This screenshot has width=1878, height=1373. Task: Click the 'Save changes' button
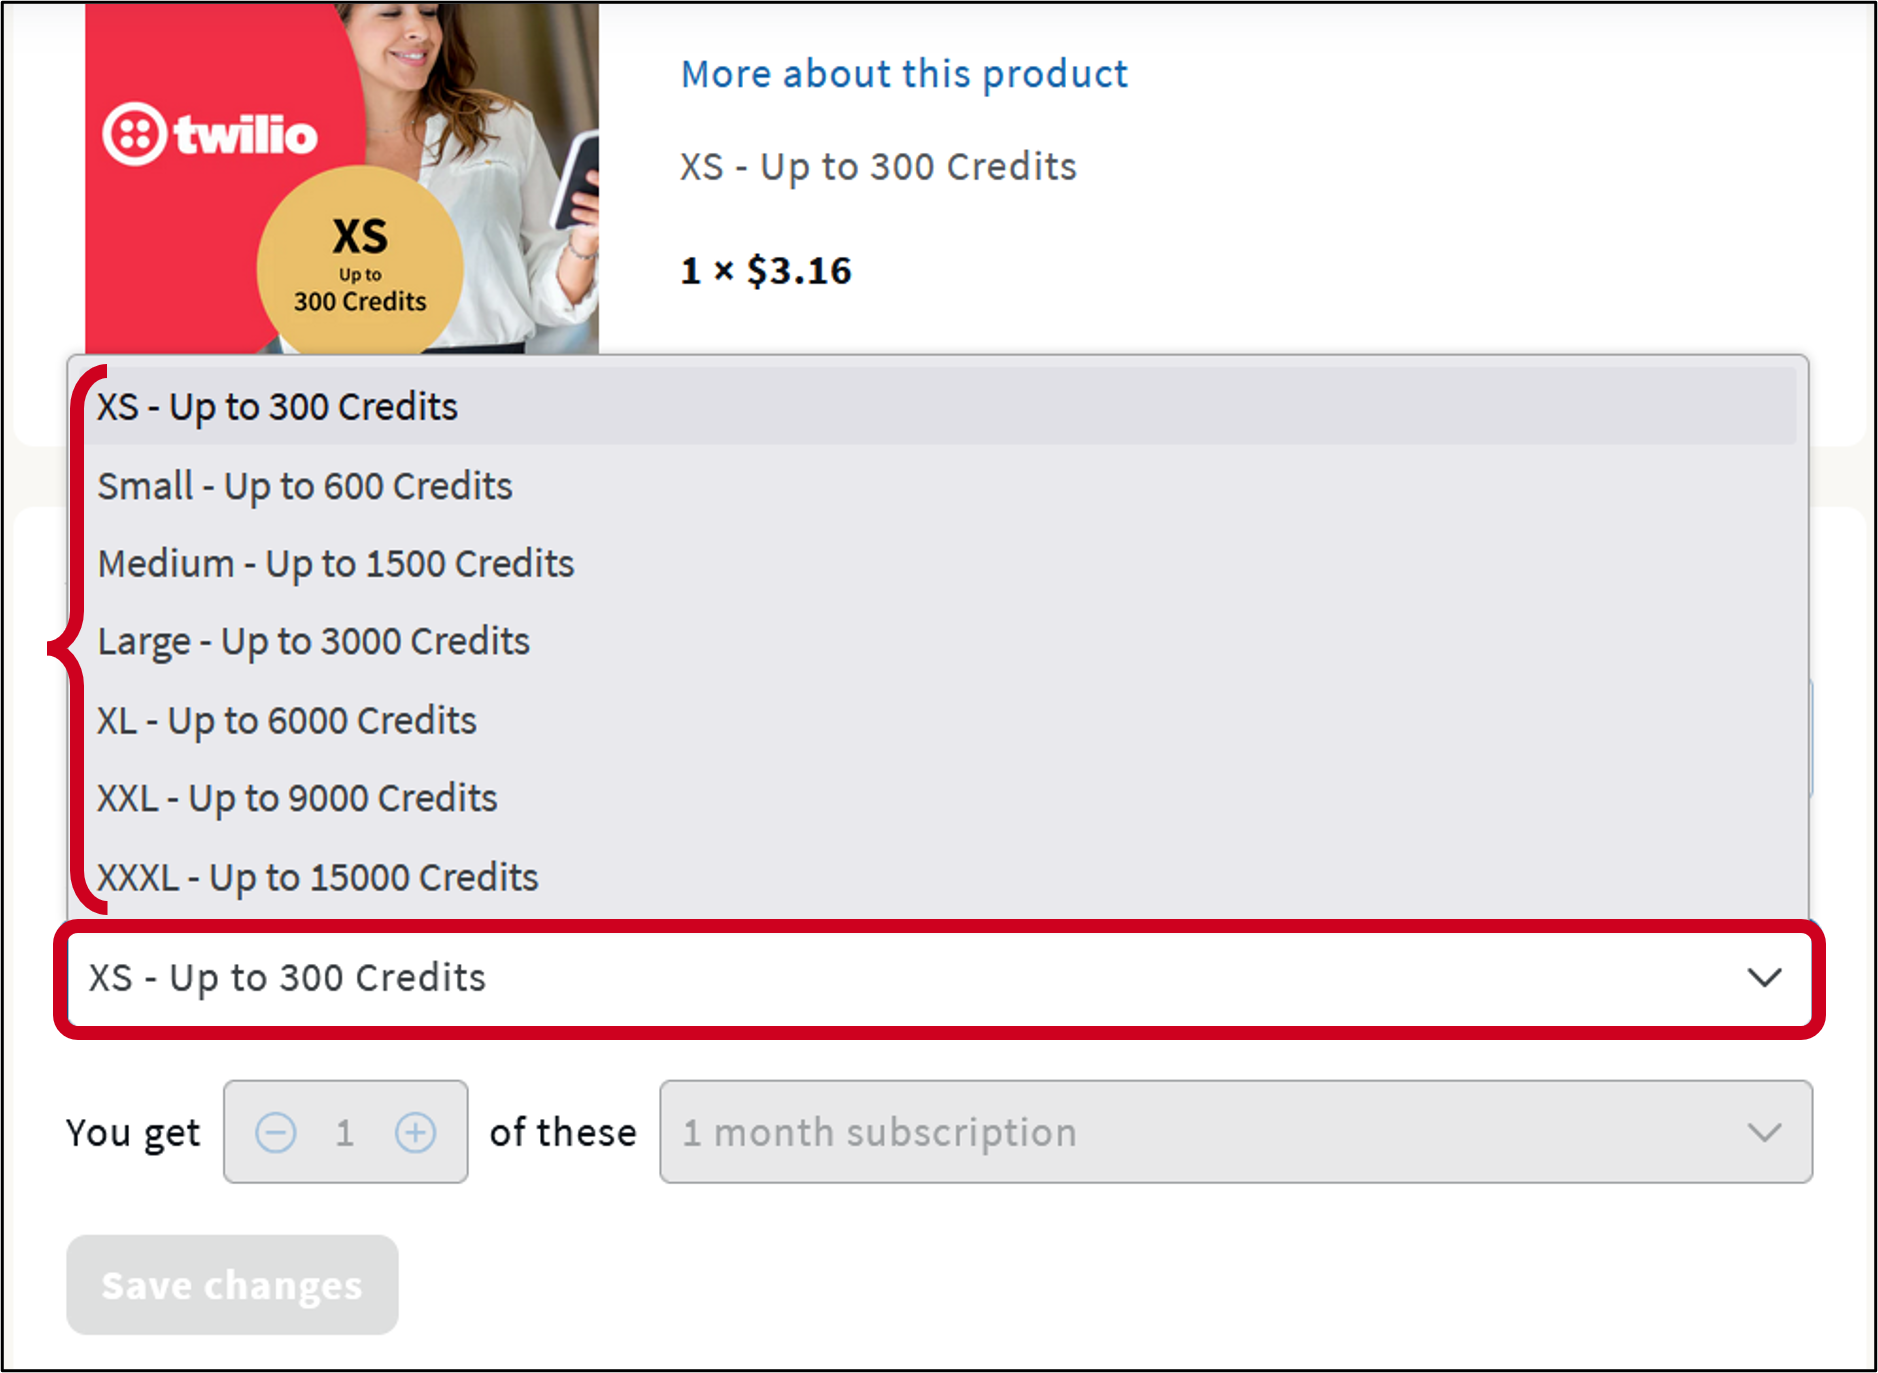tap(231, 1284)
